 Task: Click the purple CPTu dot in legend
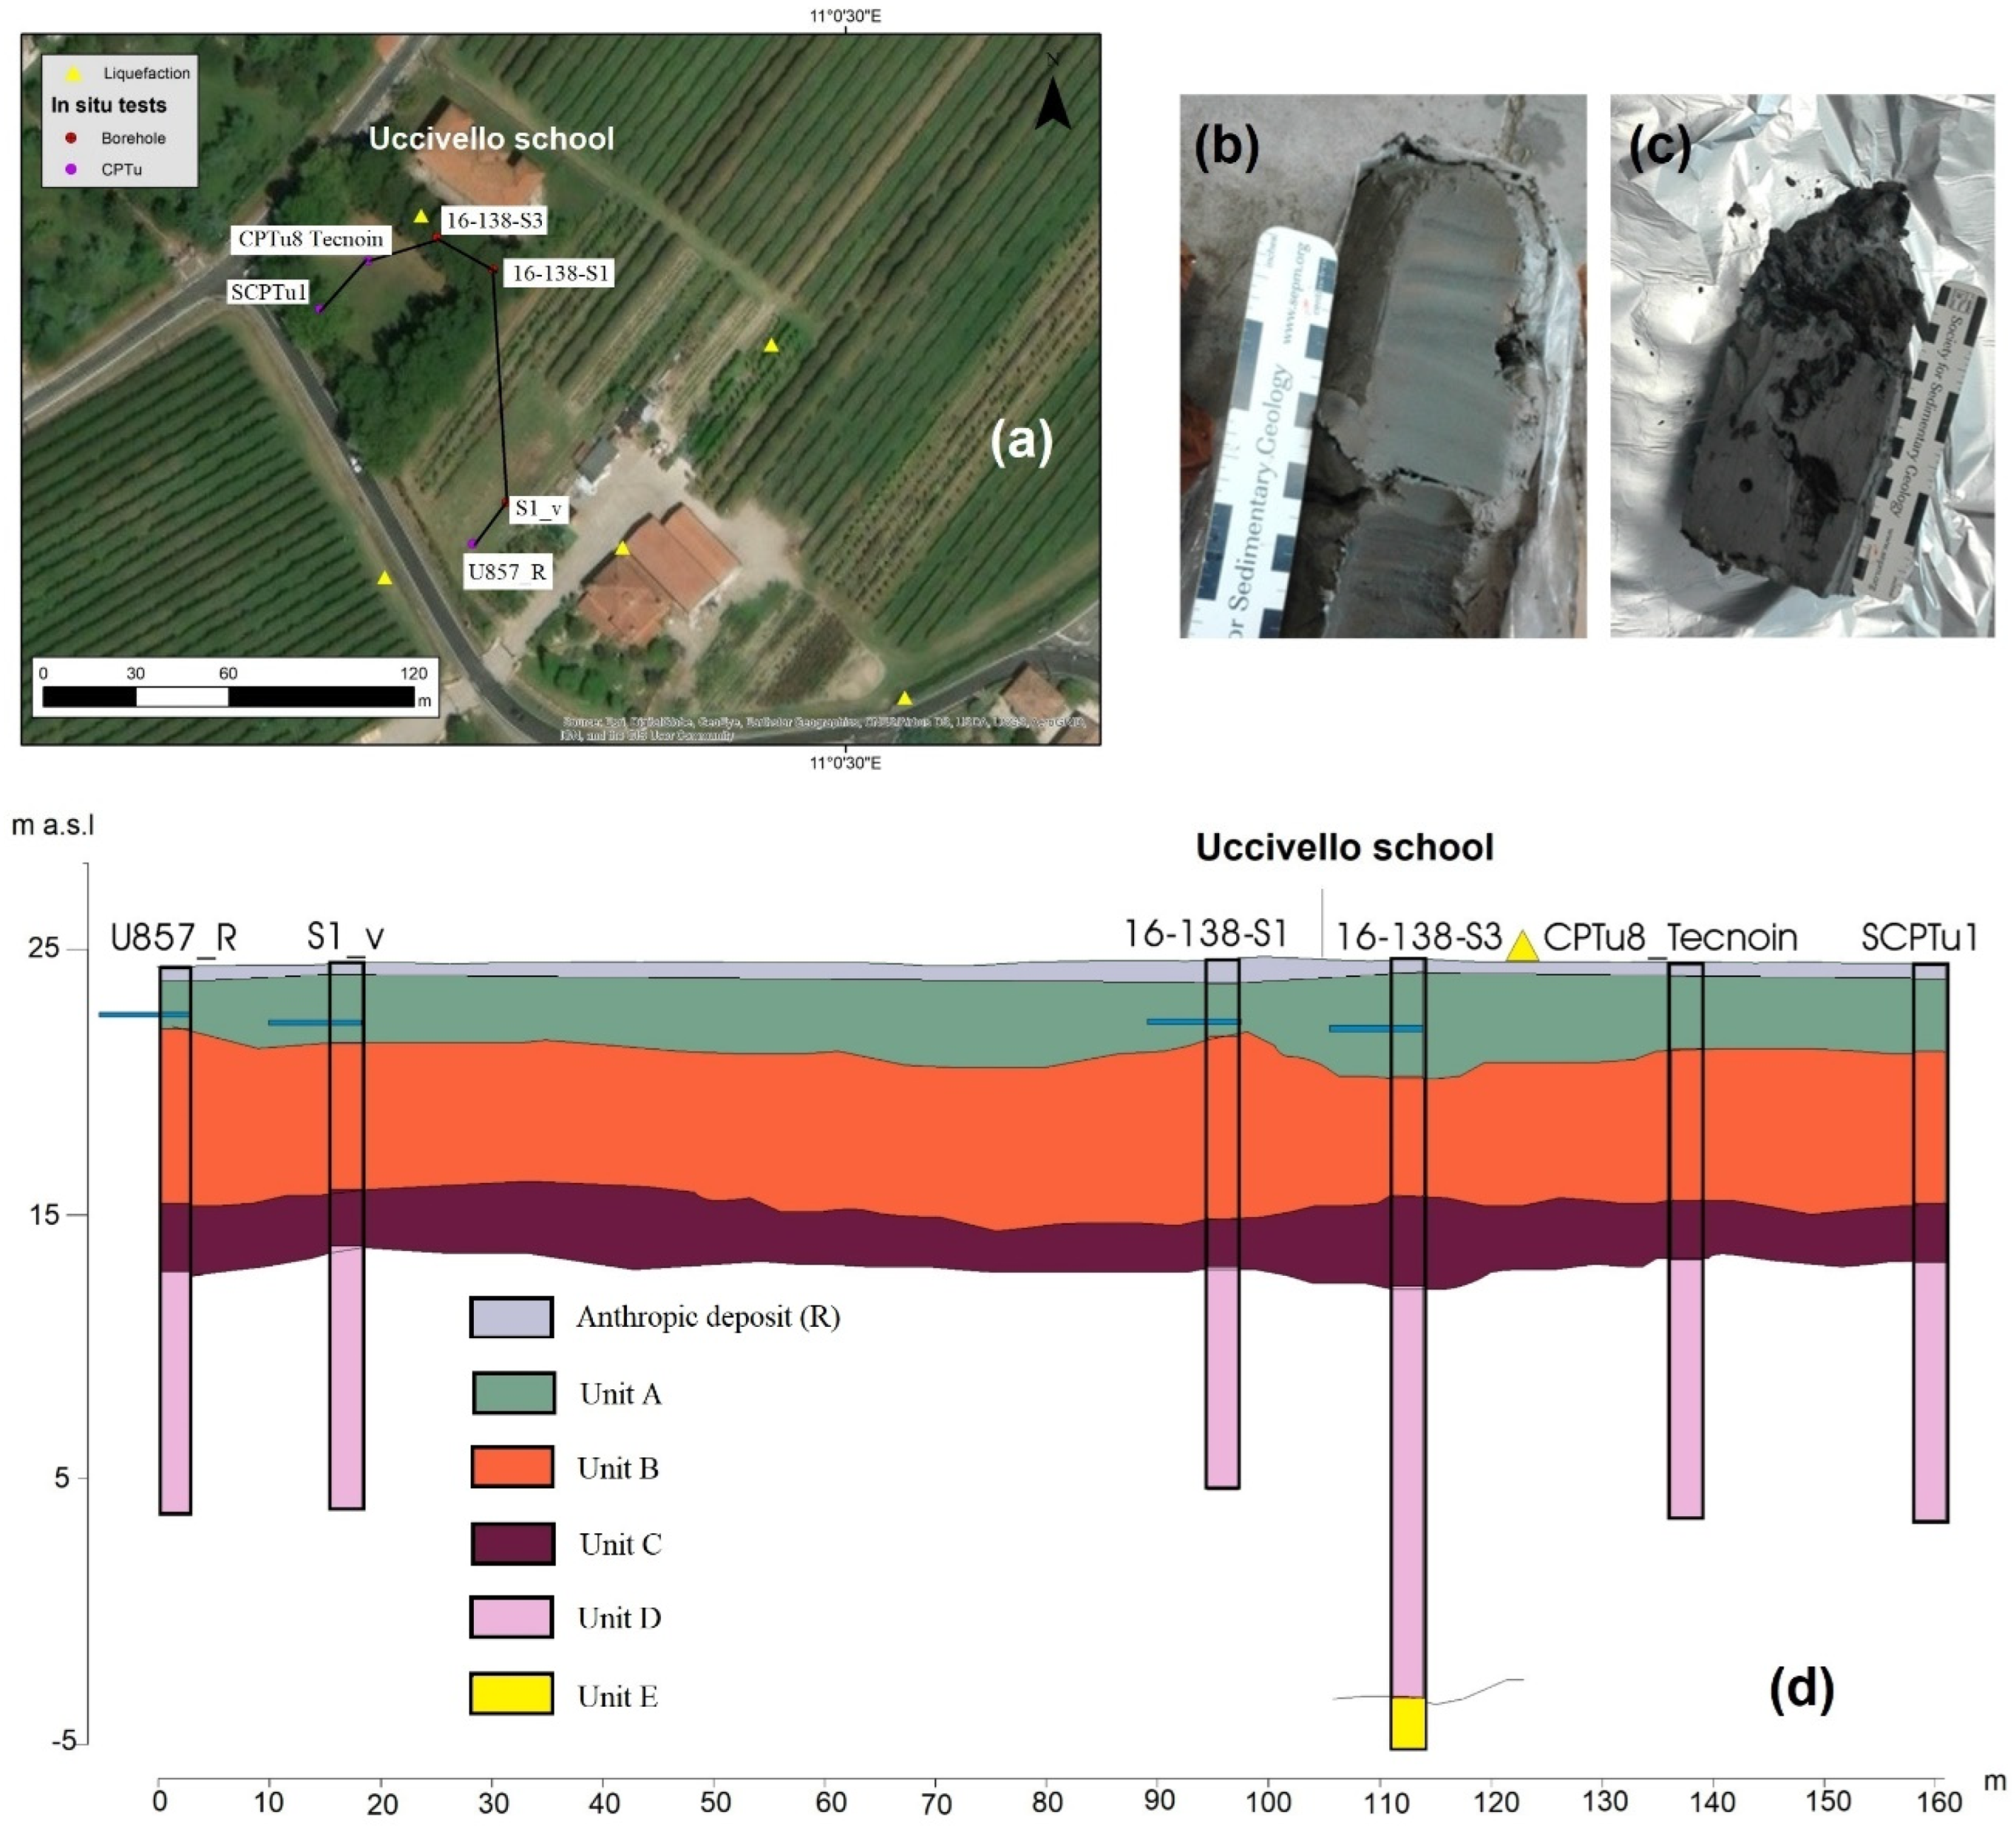pyautogui.click(x=71, y=169)
